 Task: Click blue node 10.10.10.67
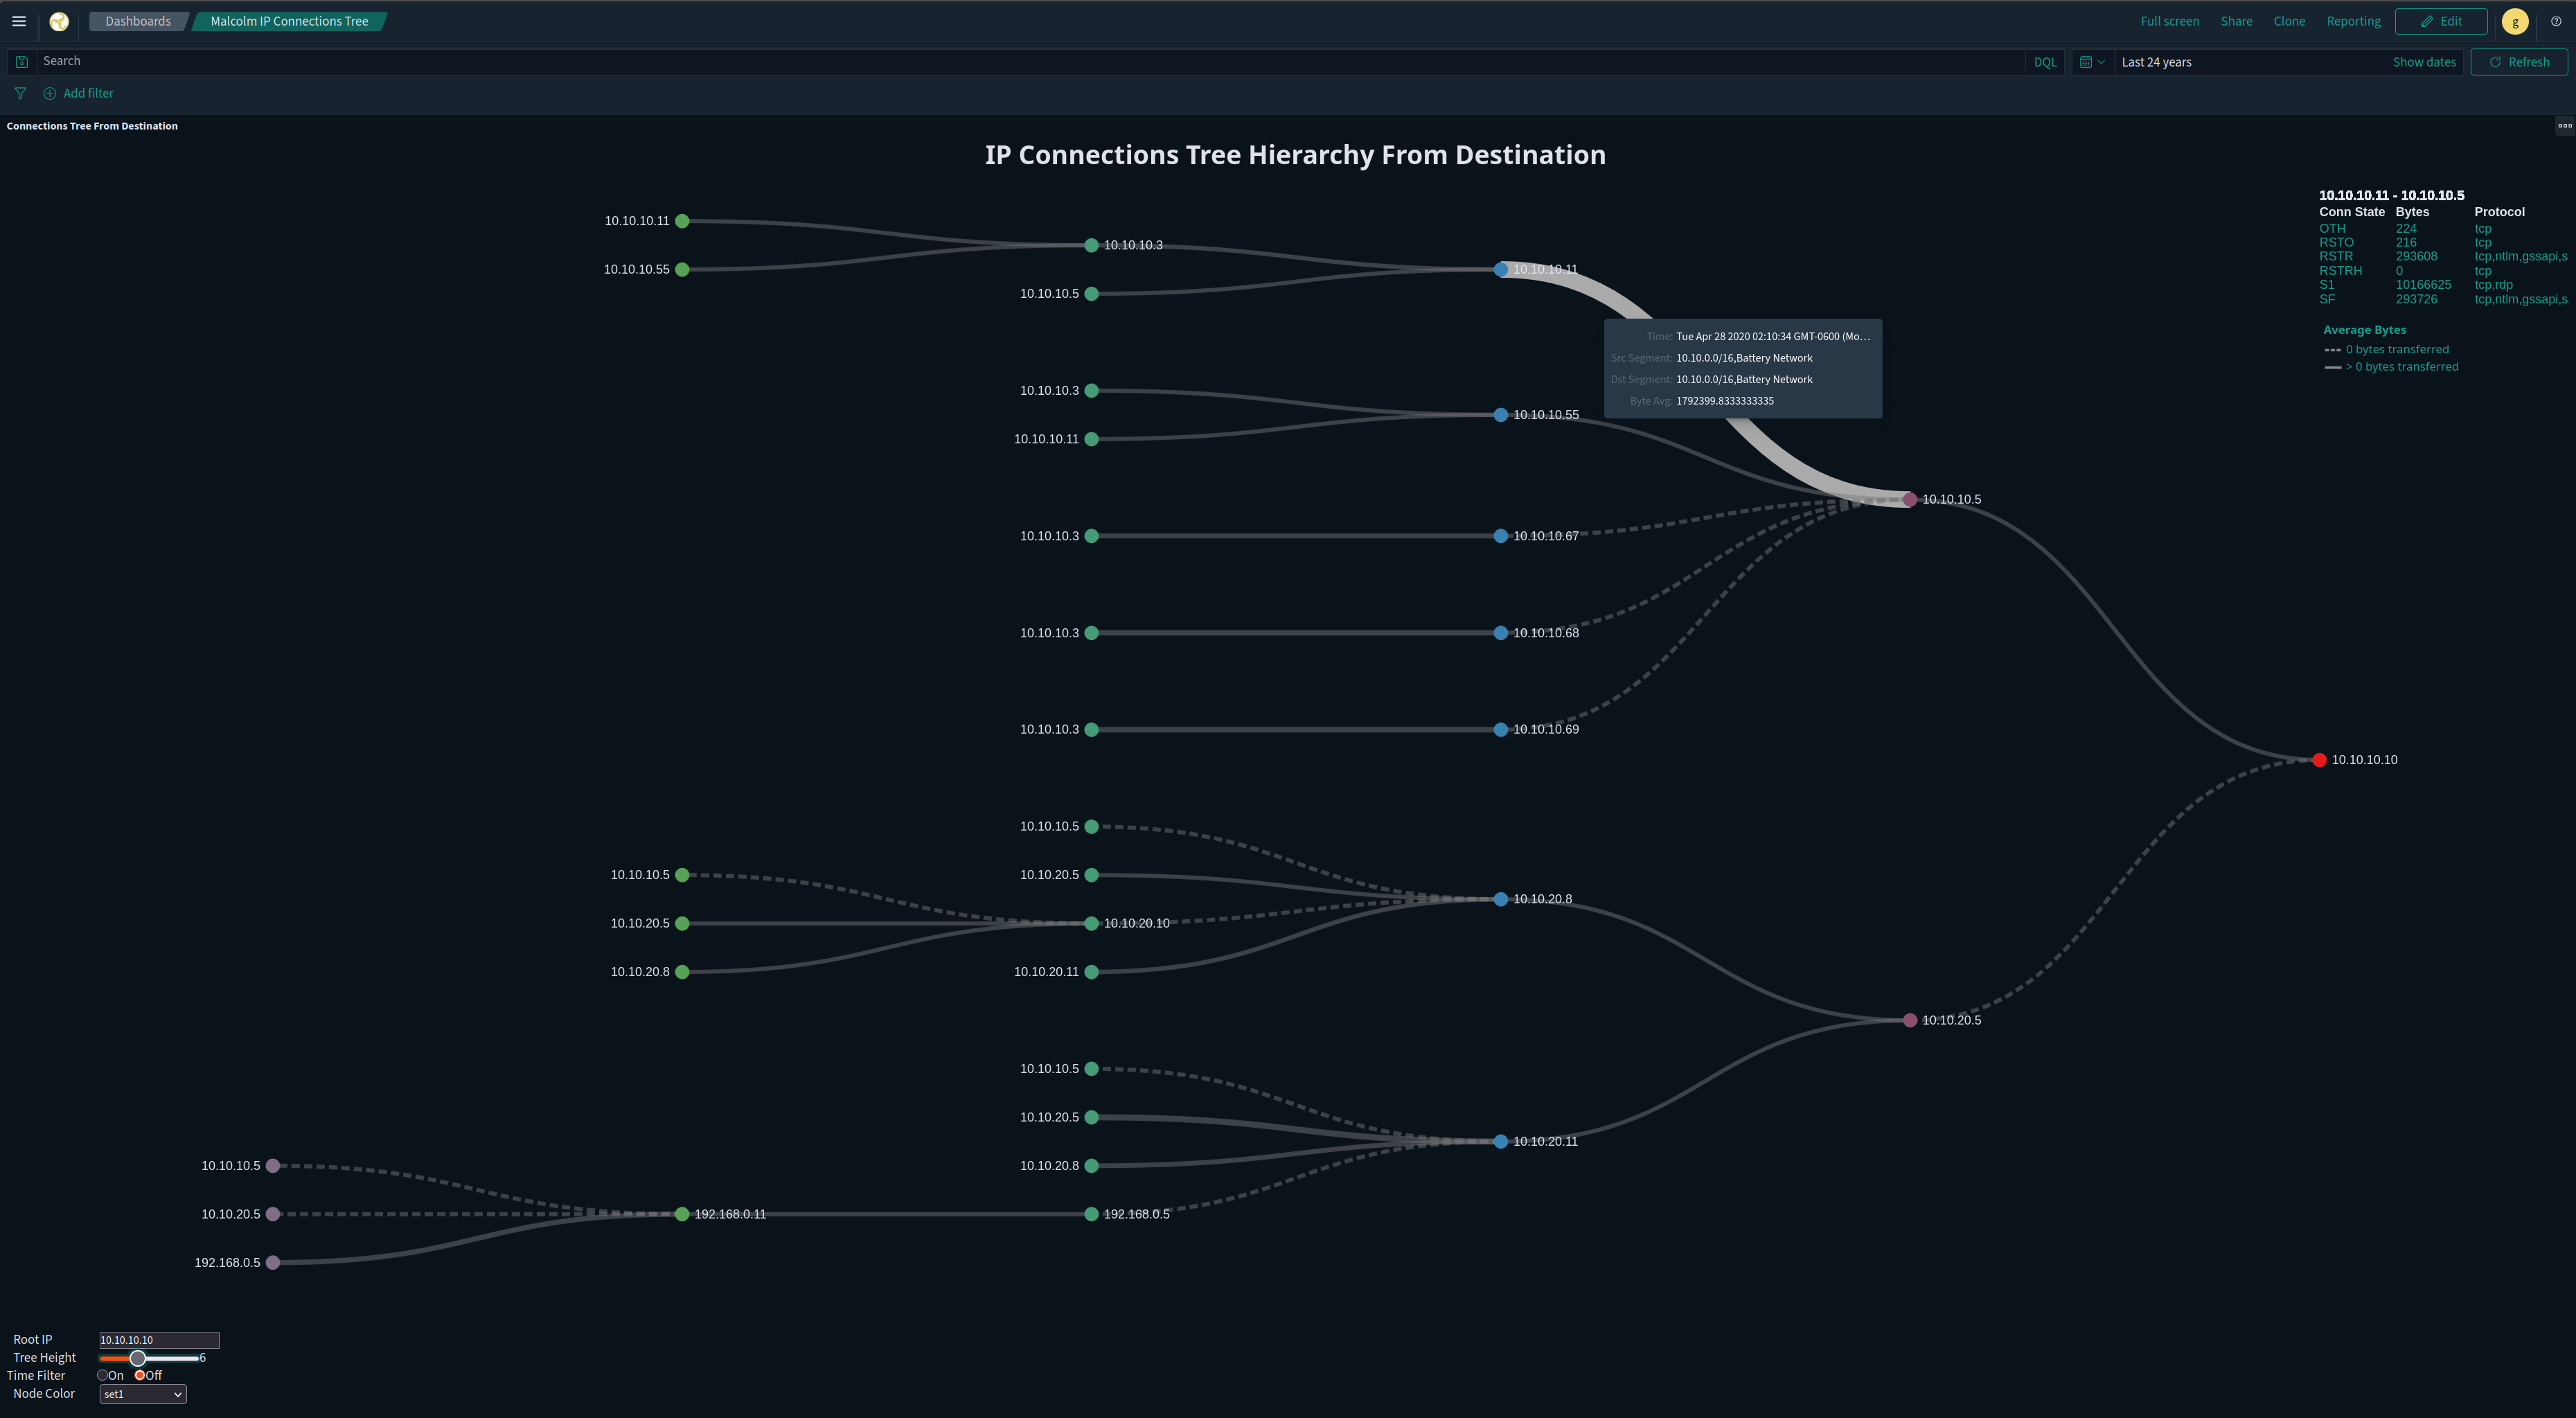point(1500,536)
